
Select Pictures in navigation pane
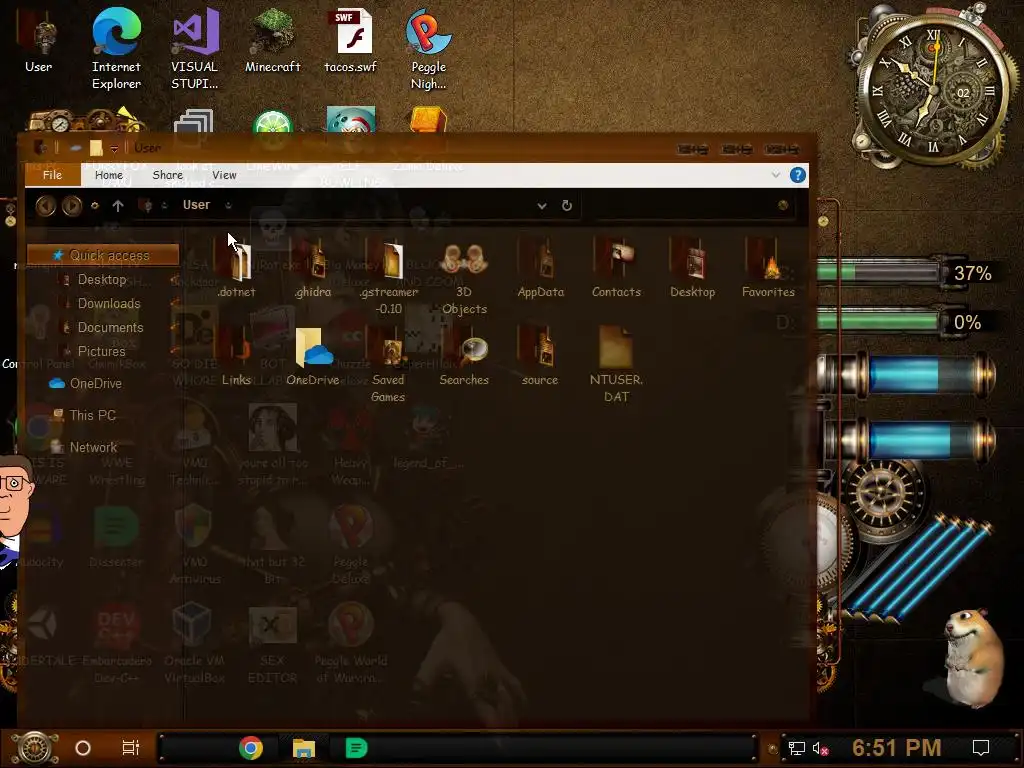click(103, 351)
